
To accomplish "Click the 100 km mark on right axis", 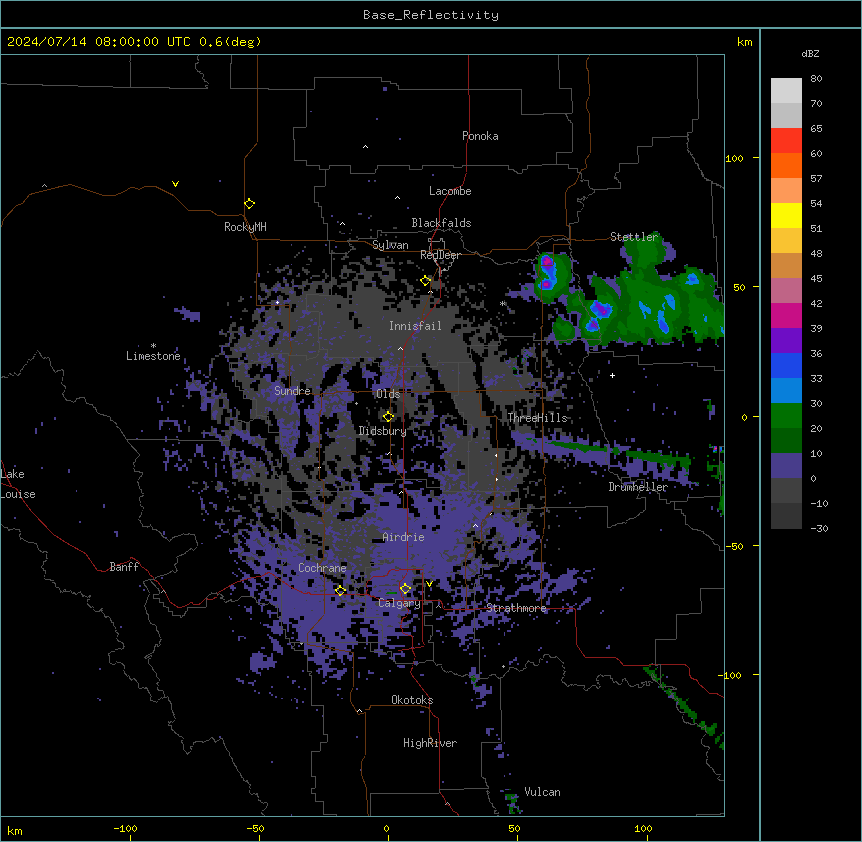I will (734, 158).
